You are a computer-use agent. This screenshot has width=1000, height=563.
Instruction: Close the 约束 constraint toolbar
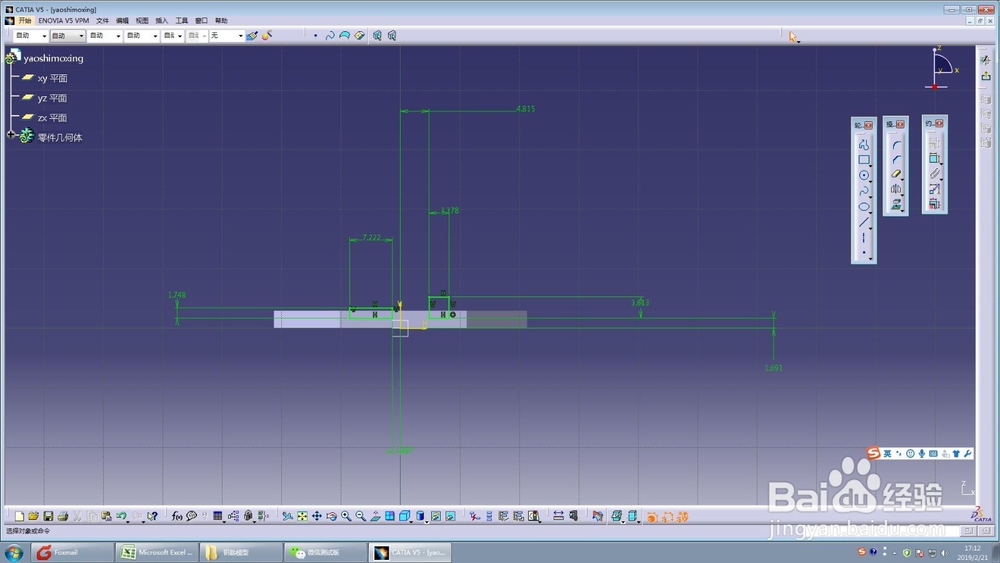(939, 123)
